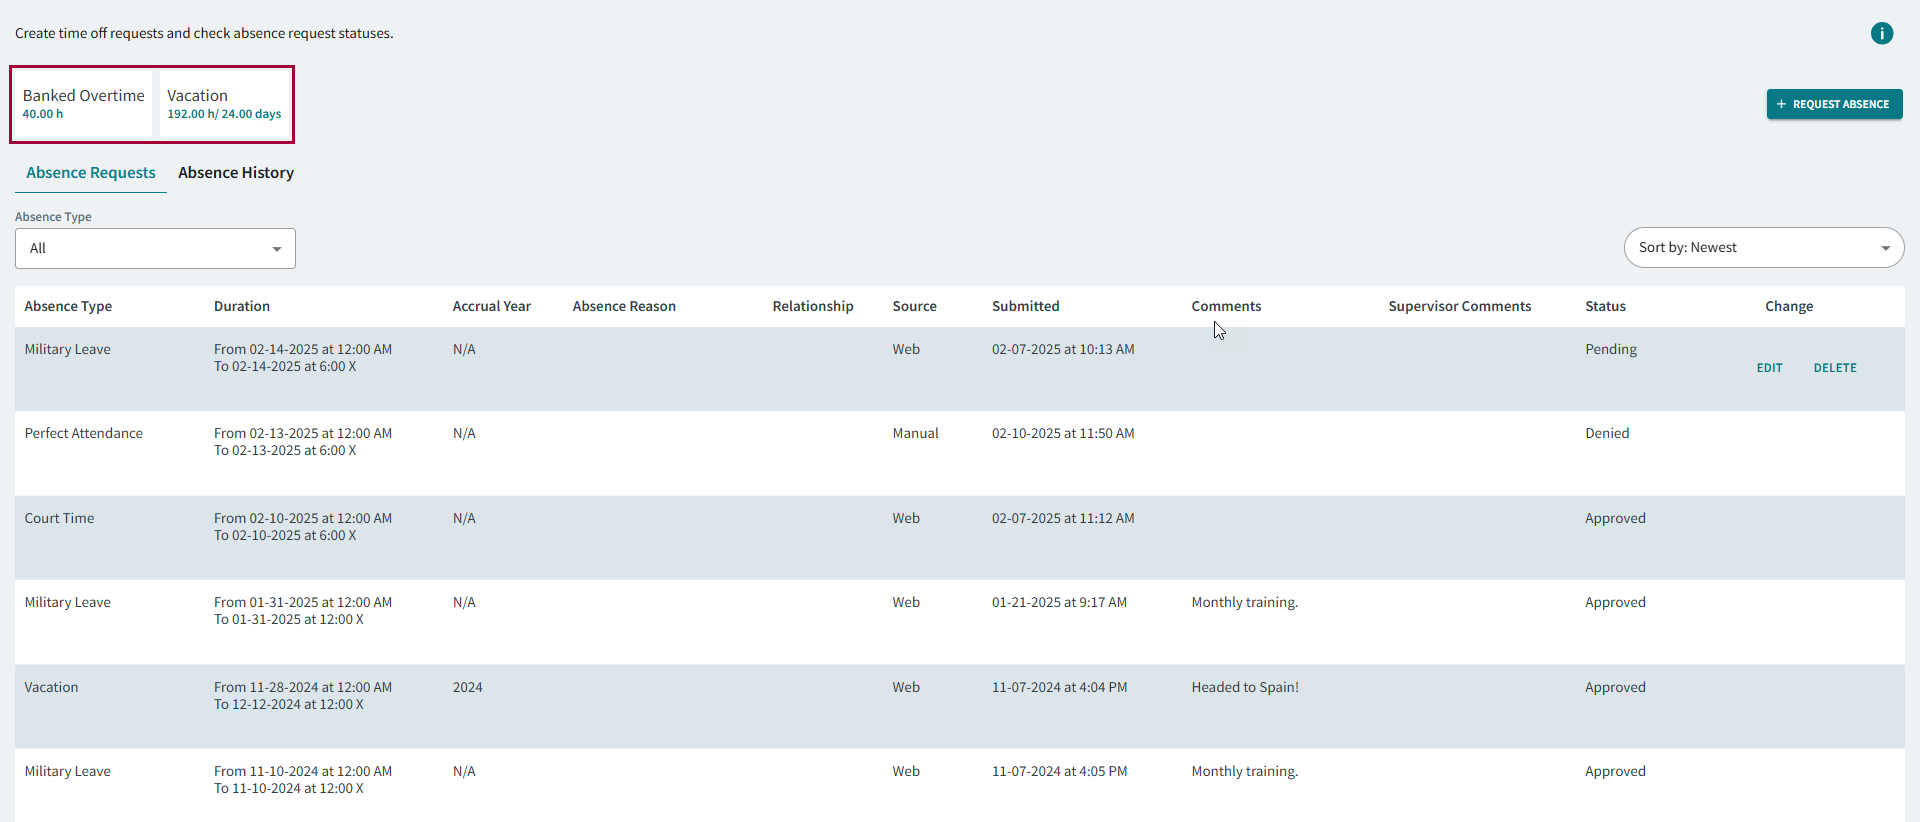Screen dimensions: 1920x822
Task: Click the Submitted column header
Action: (1025, 306)
